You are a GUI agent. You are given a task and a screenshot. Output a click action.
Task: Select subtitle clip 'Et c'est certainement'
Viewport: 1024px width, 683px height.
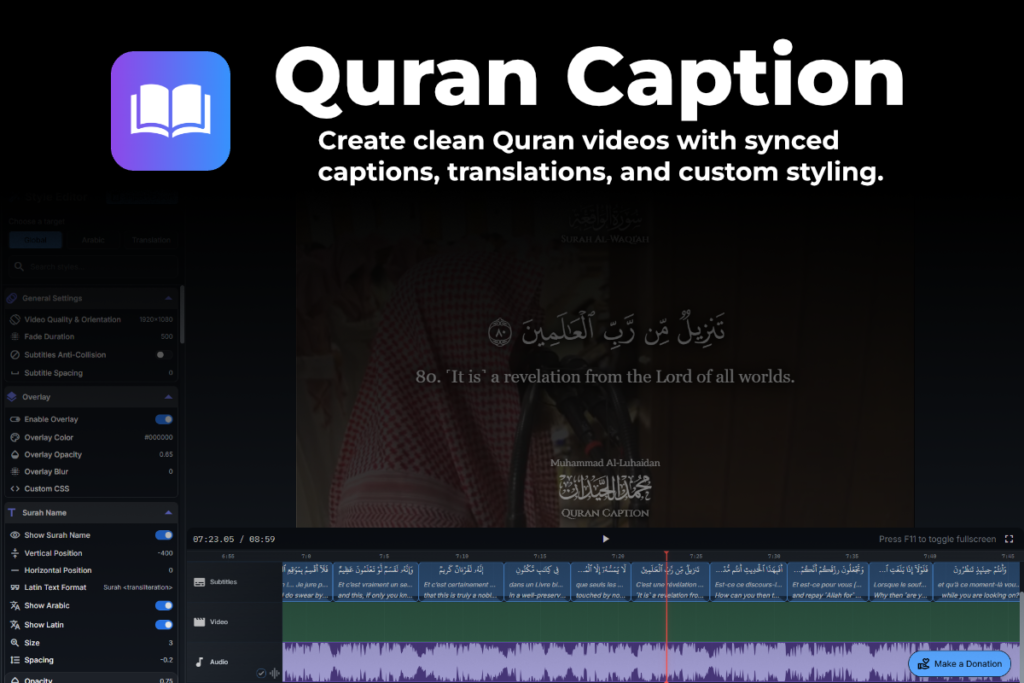click(461, 582)
